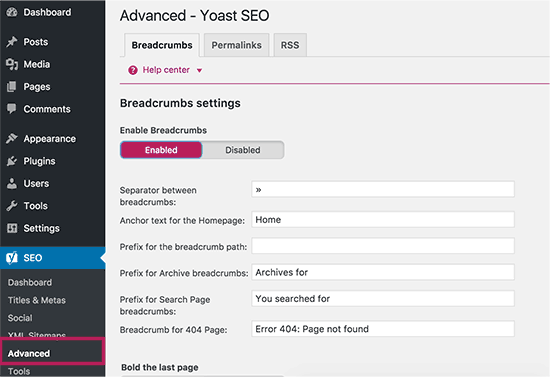Click the Dashboard gauge icon in sidebar
This screenshot has height=377, width=550.
point(12,12)
